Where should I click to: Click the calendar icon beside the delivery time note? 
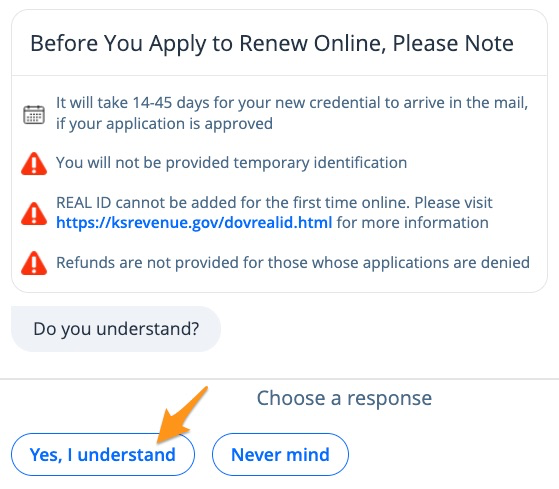tap(34, 114)
